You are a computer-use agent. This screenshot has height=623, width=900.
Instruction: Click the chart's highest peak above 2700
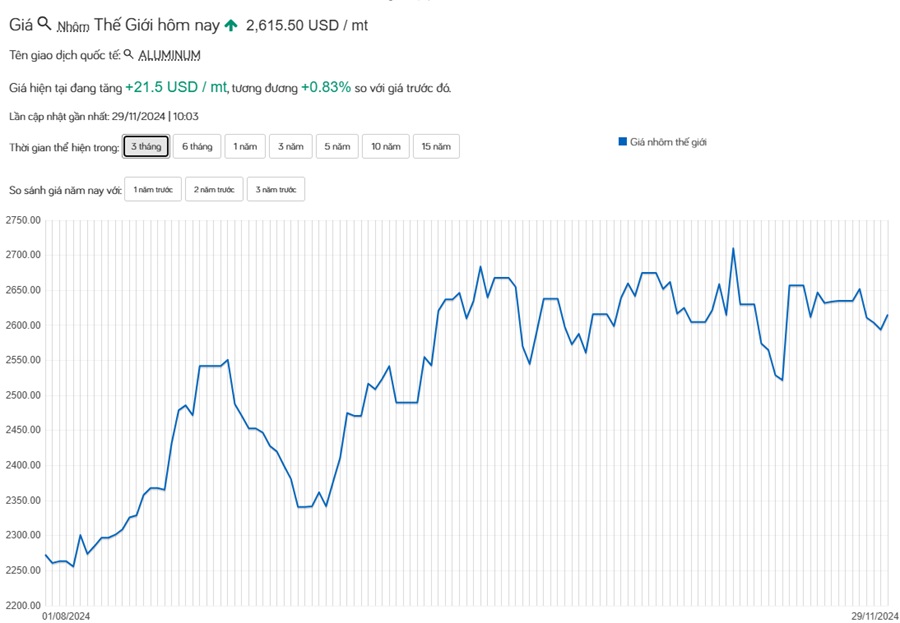[733, 249]
